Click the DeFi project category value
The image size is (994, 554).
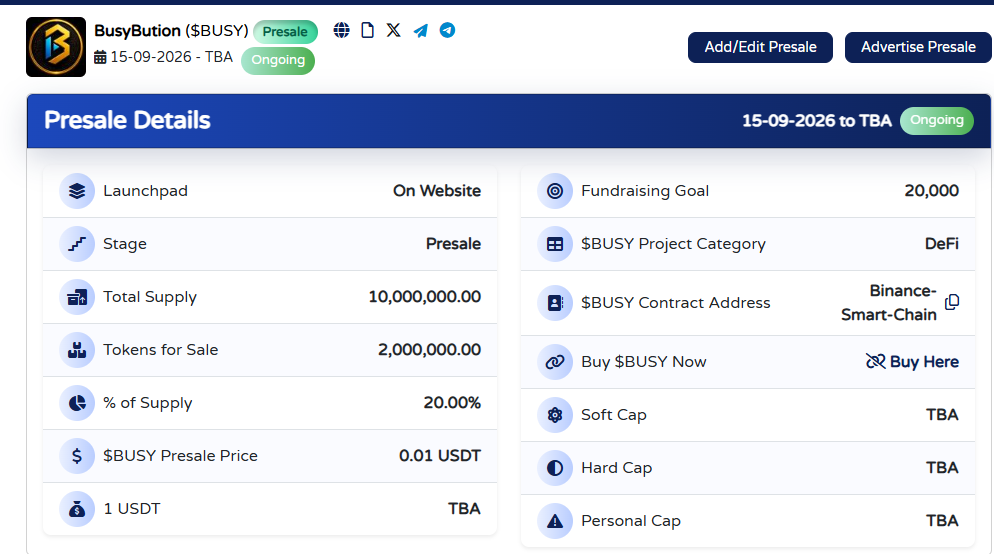(941, 244)
